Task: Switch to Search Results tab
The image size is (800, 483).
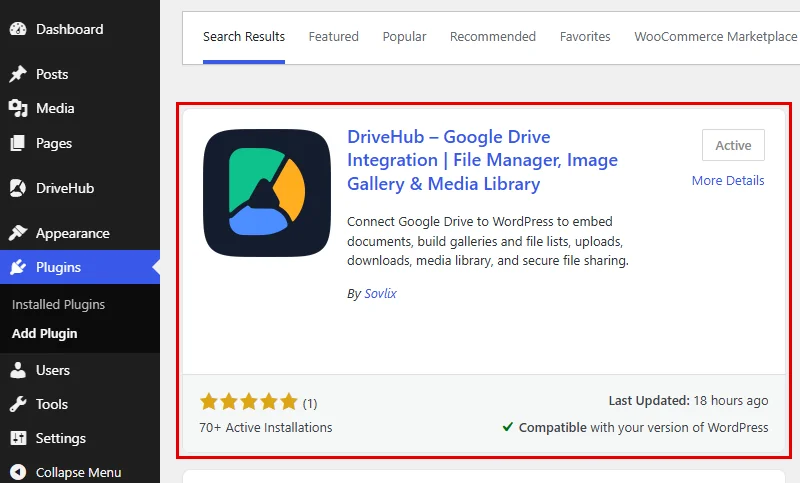Action: pyautogui.click(x=244, y=37)
